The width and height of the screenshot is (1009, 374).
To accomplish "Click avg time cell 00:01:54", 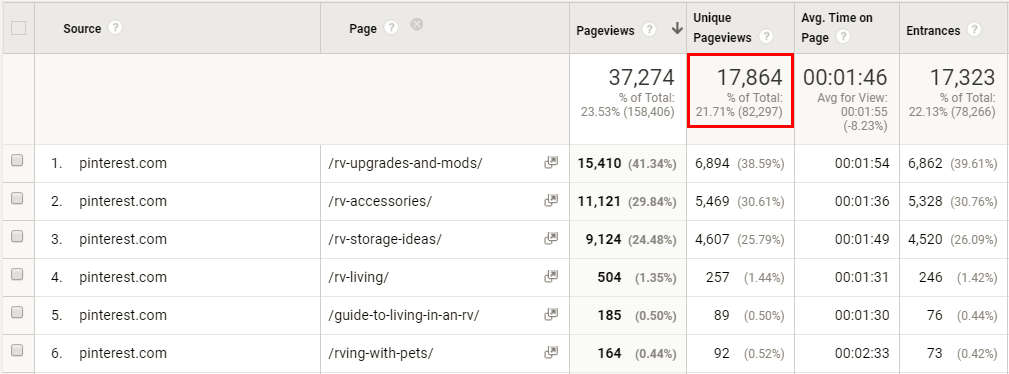I will click(862, 164).
